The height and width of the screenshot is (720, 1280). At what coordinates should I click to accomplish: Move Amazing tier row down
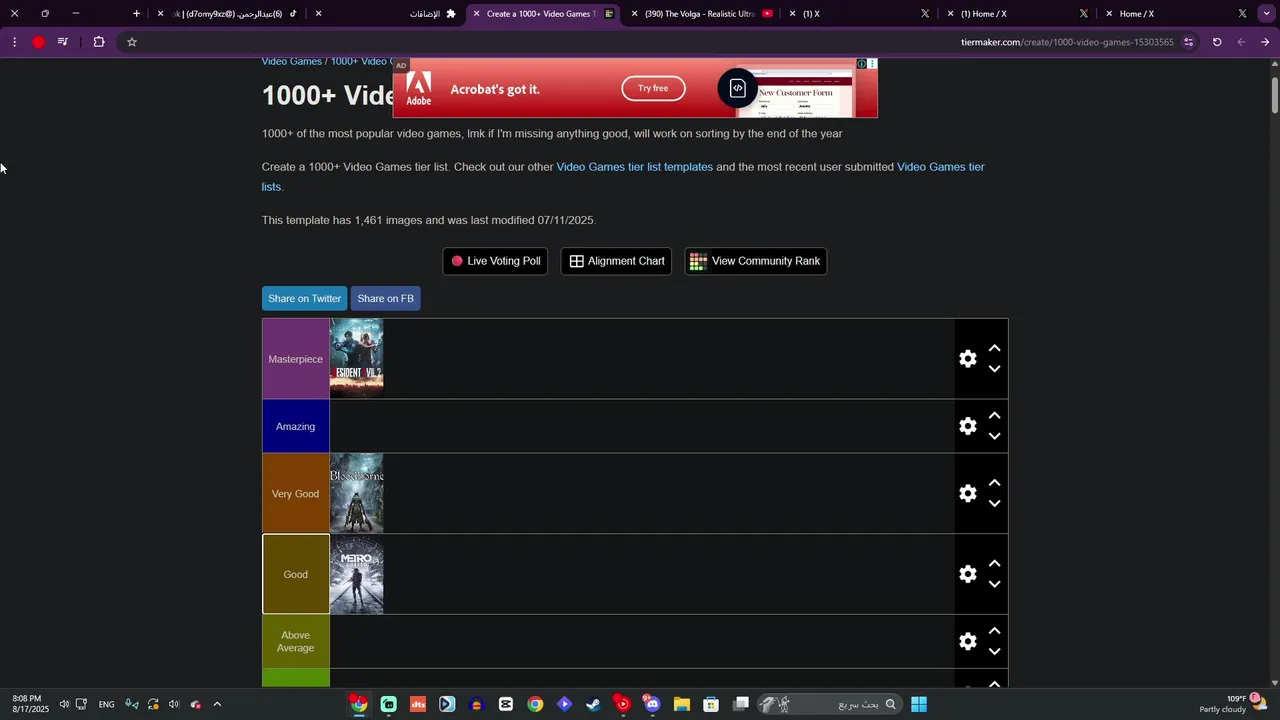tap(994, 436)
